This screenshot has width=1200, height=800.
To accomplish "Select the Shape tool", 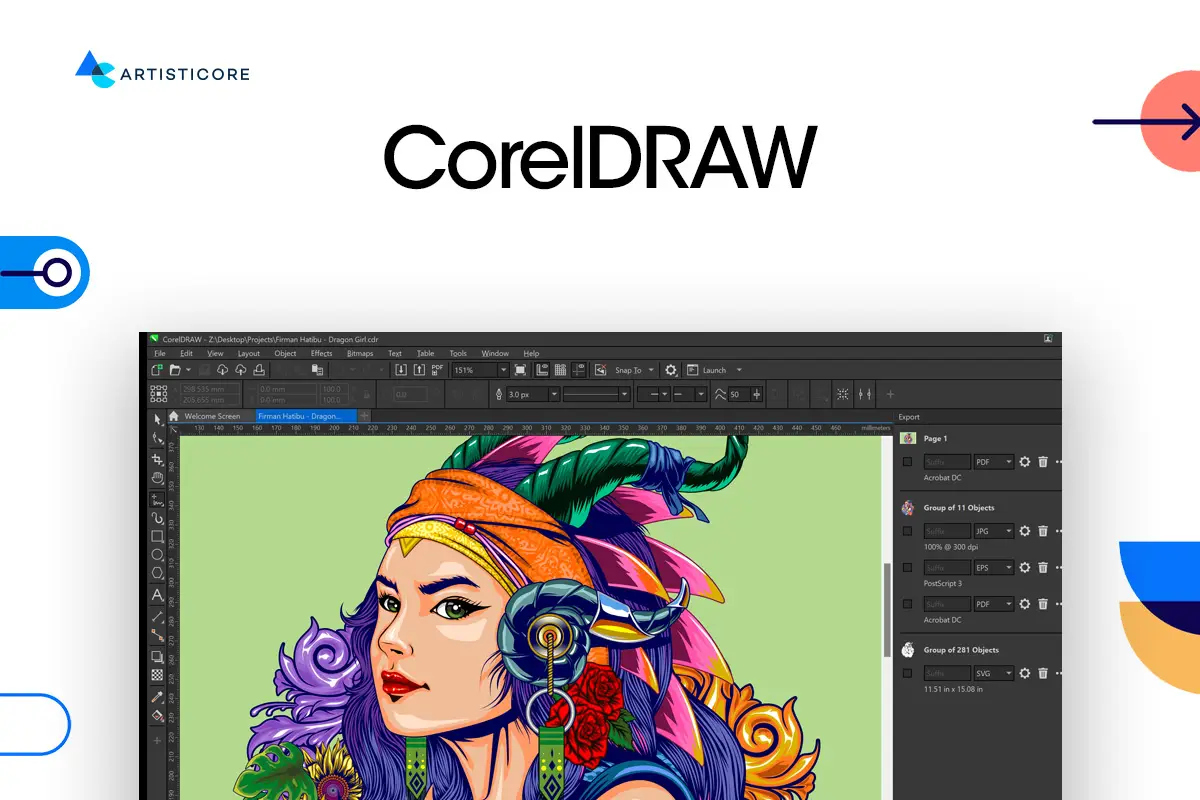I will (x=156, y=438).
